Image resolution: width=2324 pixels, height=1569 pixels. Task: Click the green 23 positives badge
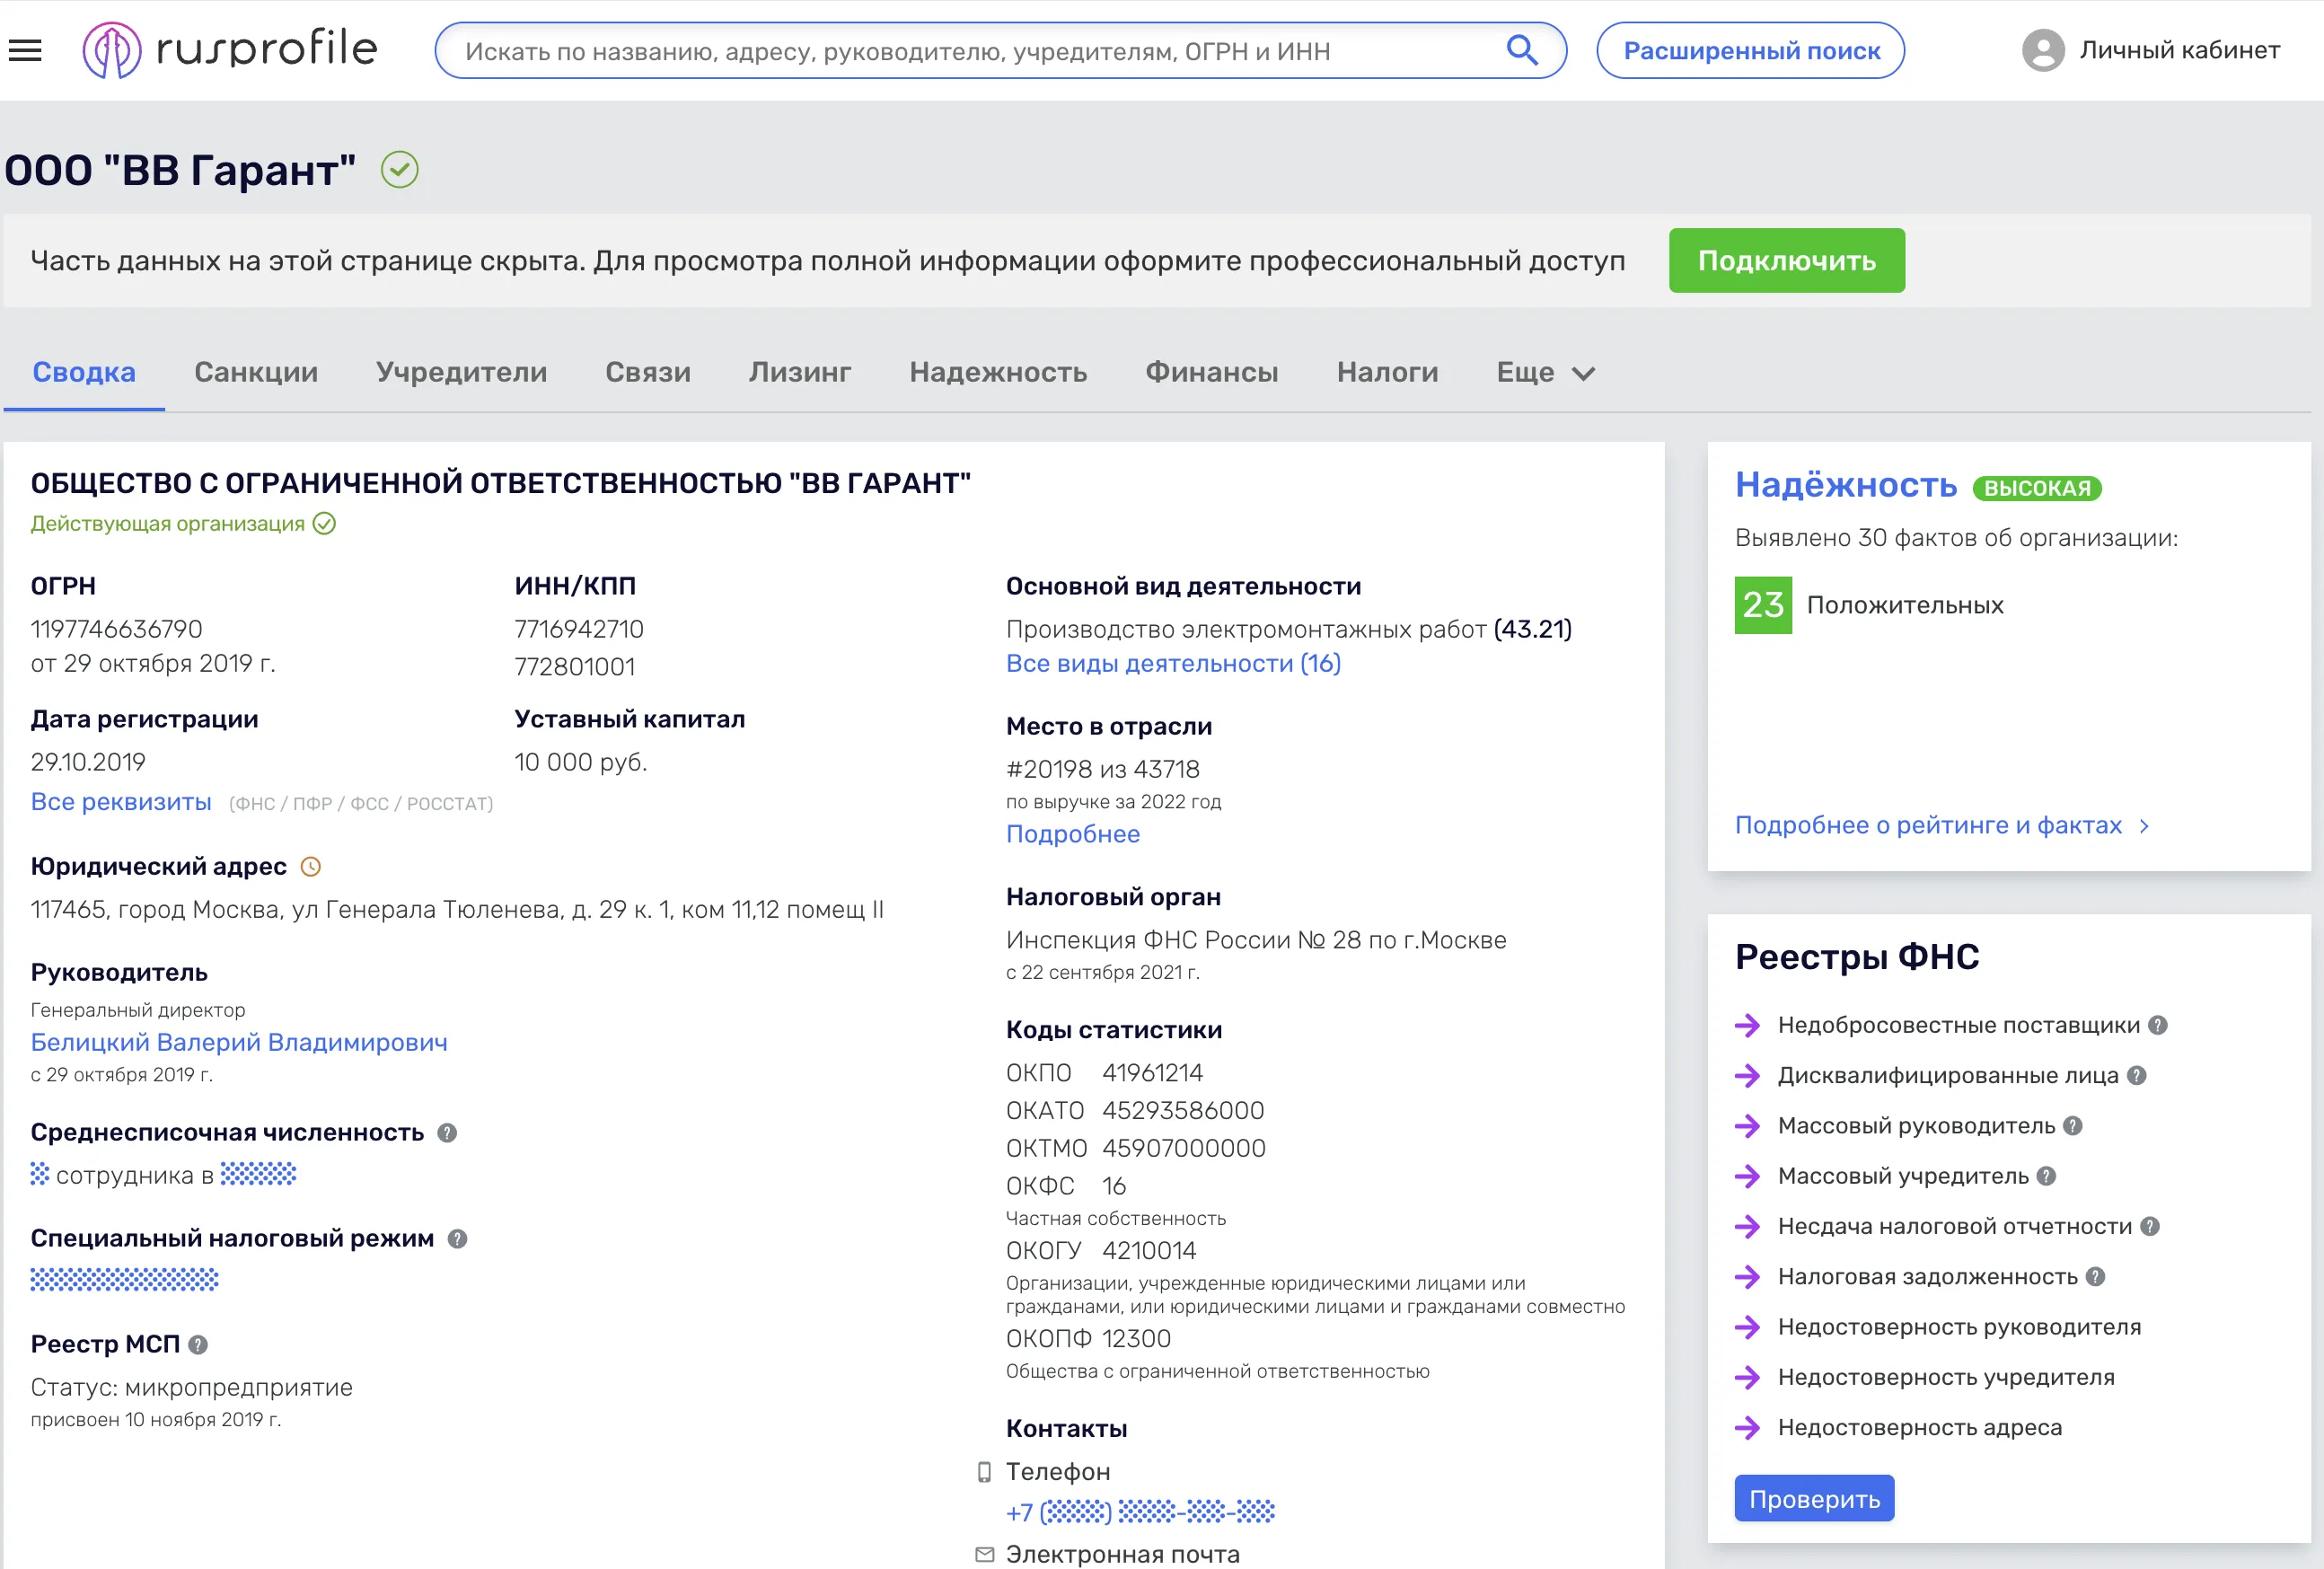point(1763,605)
